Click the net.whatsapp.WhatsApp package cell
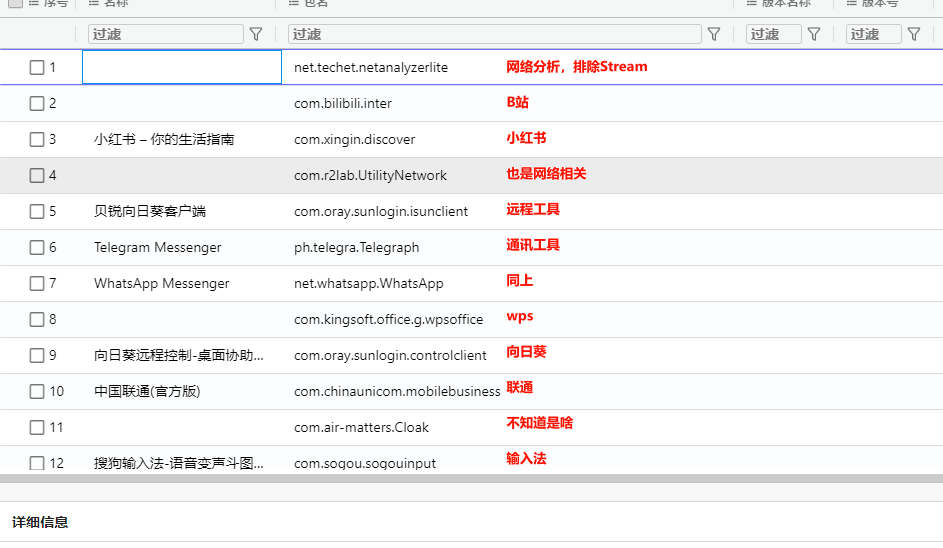The image size is (943, 548). click(369, 283)
